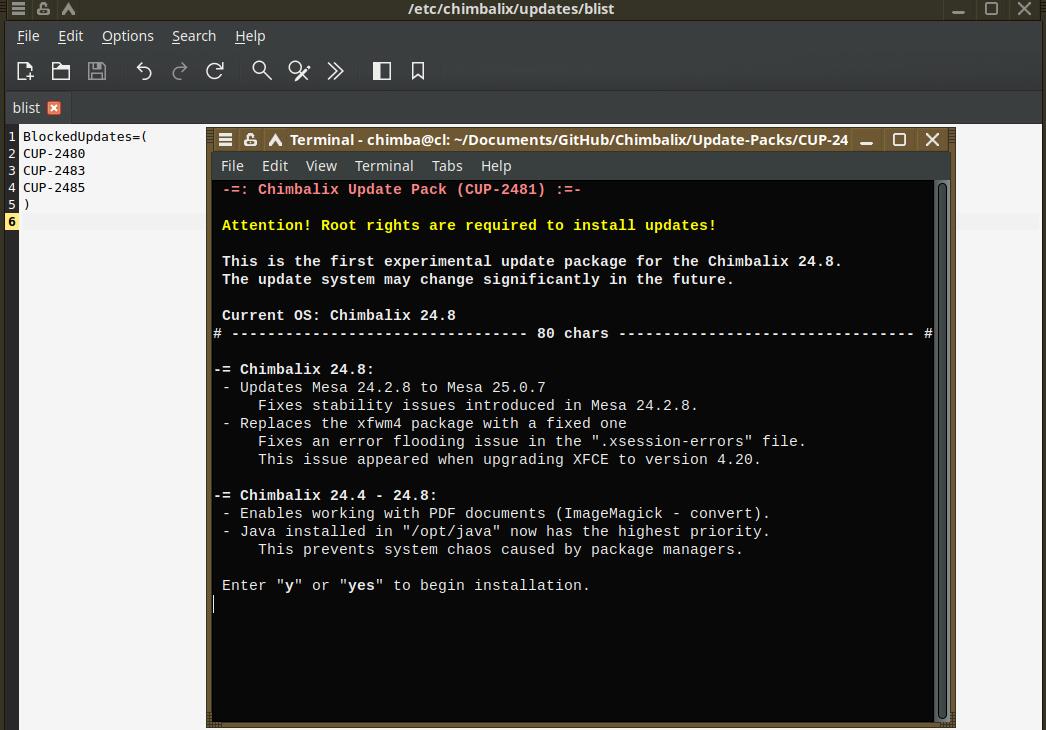
Task: Save the blist file with the floppy icon
Action: coord(97,71)
